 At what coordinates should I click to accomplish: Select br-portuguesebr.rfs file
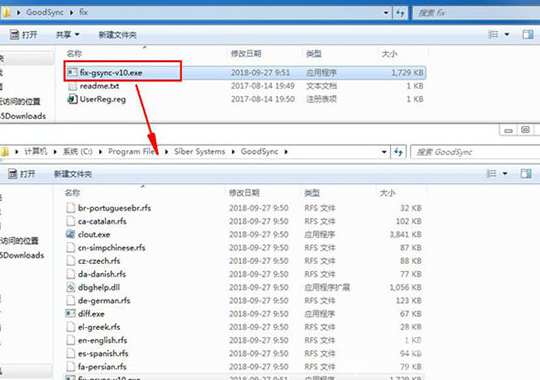(114, 208)
